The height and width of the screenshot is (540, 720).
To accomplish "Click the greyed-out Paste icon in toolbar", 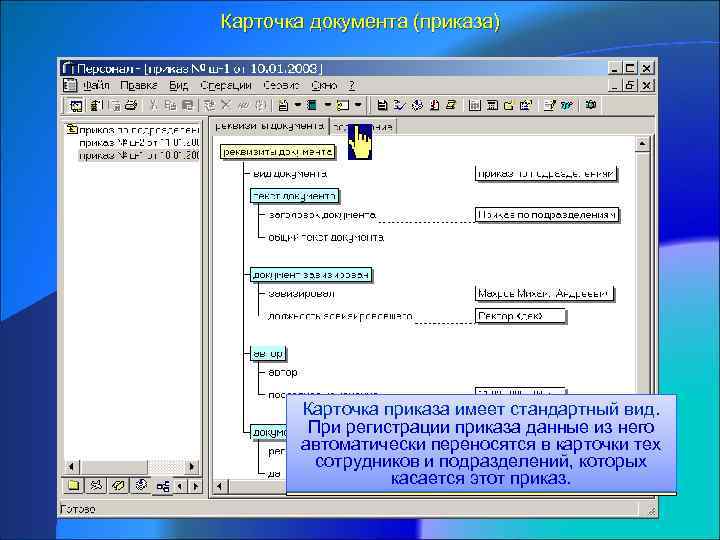I will [187, 106].
